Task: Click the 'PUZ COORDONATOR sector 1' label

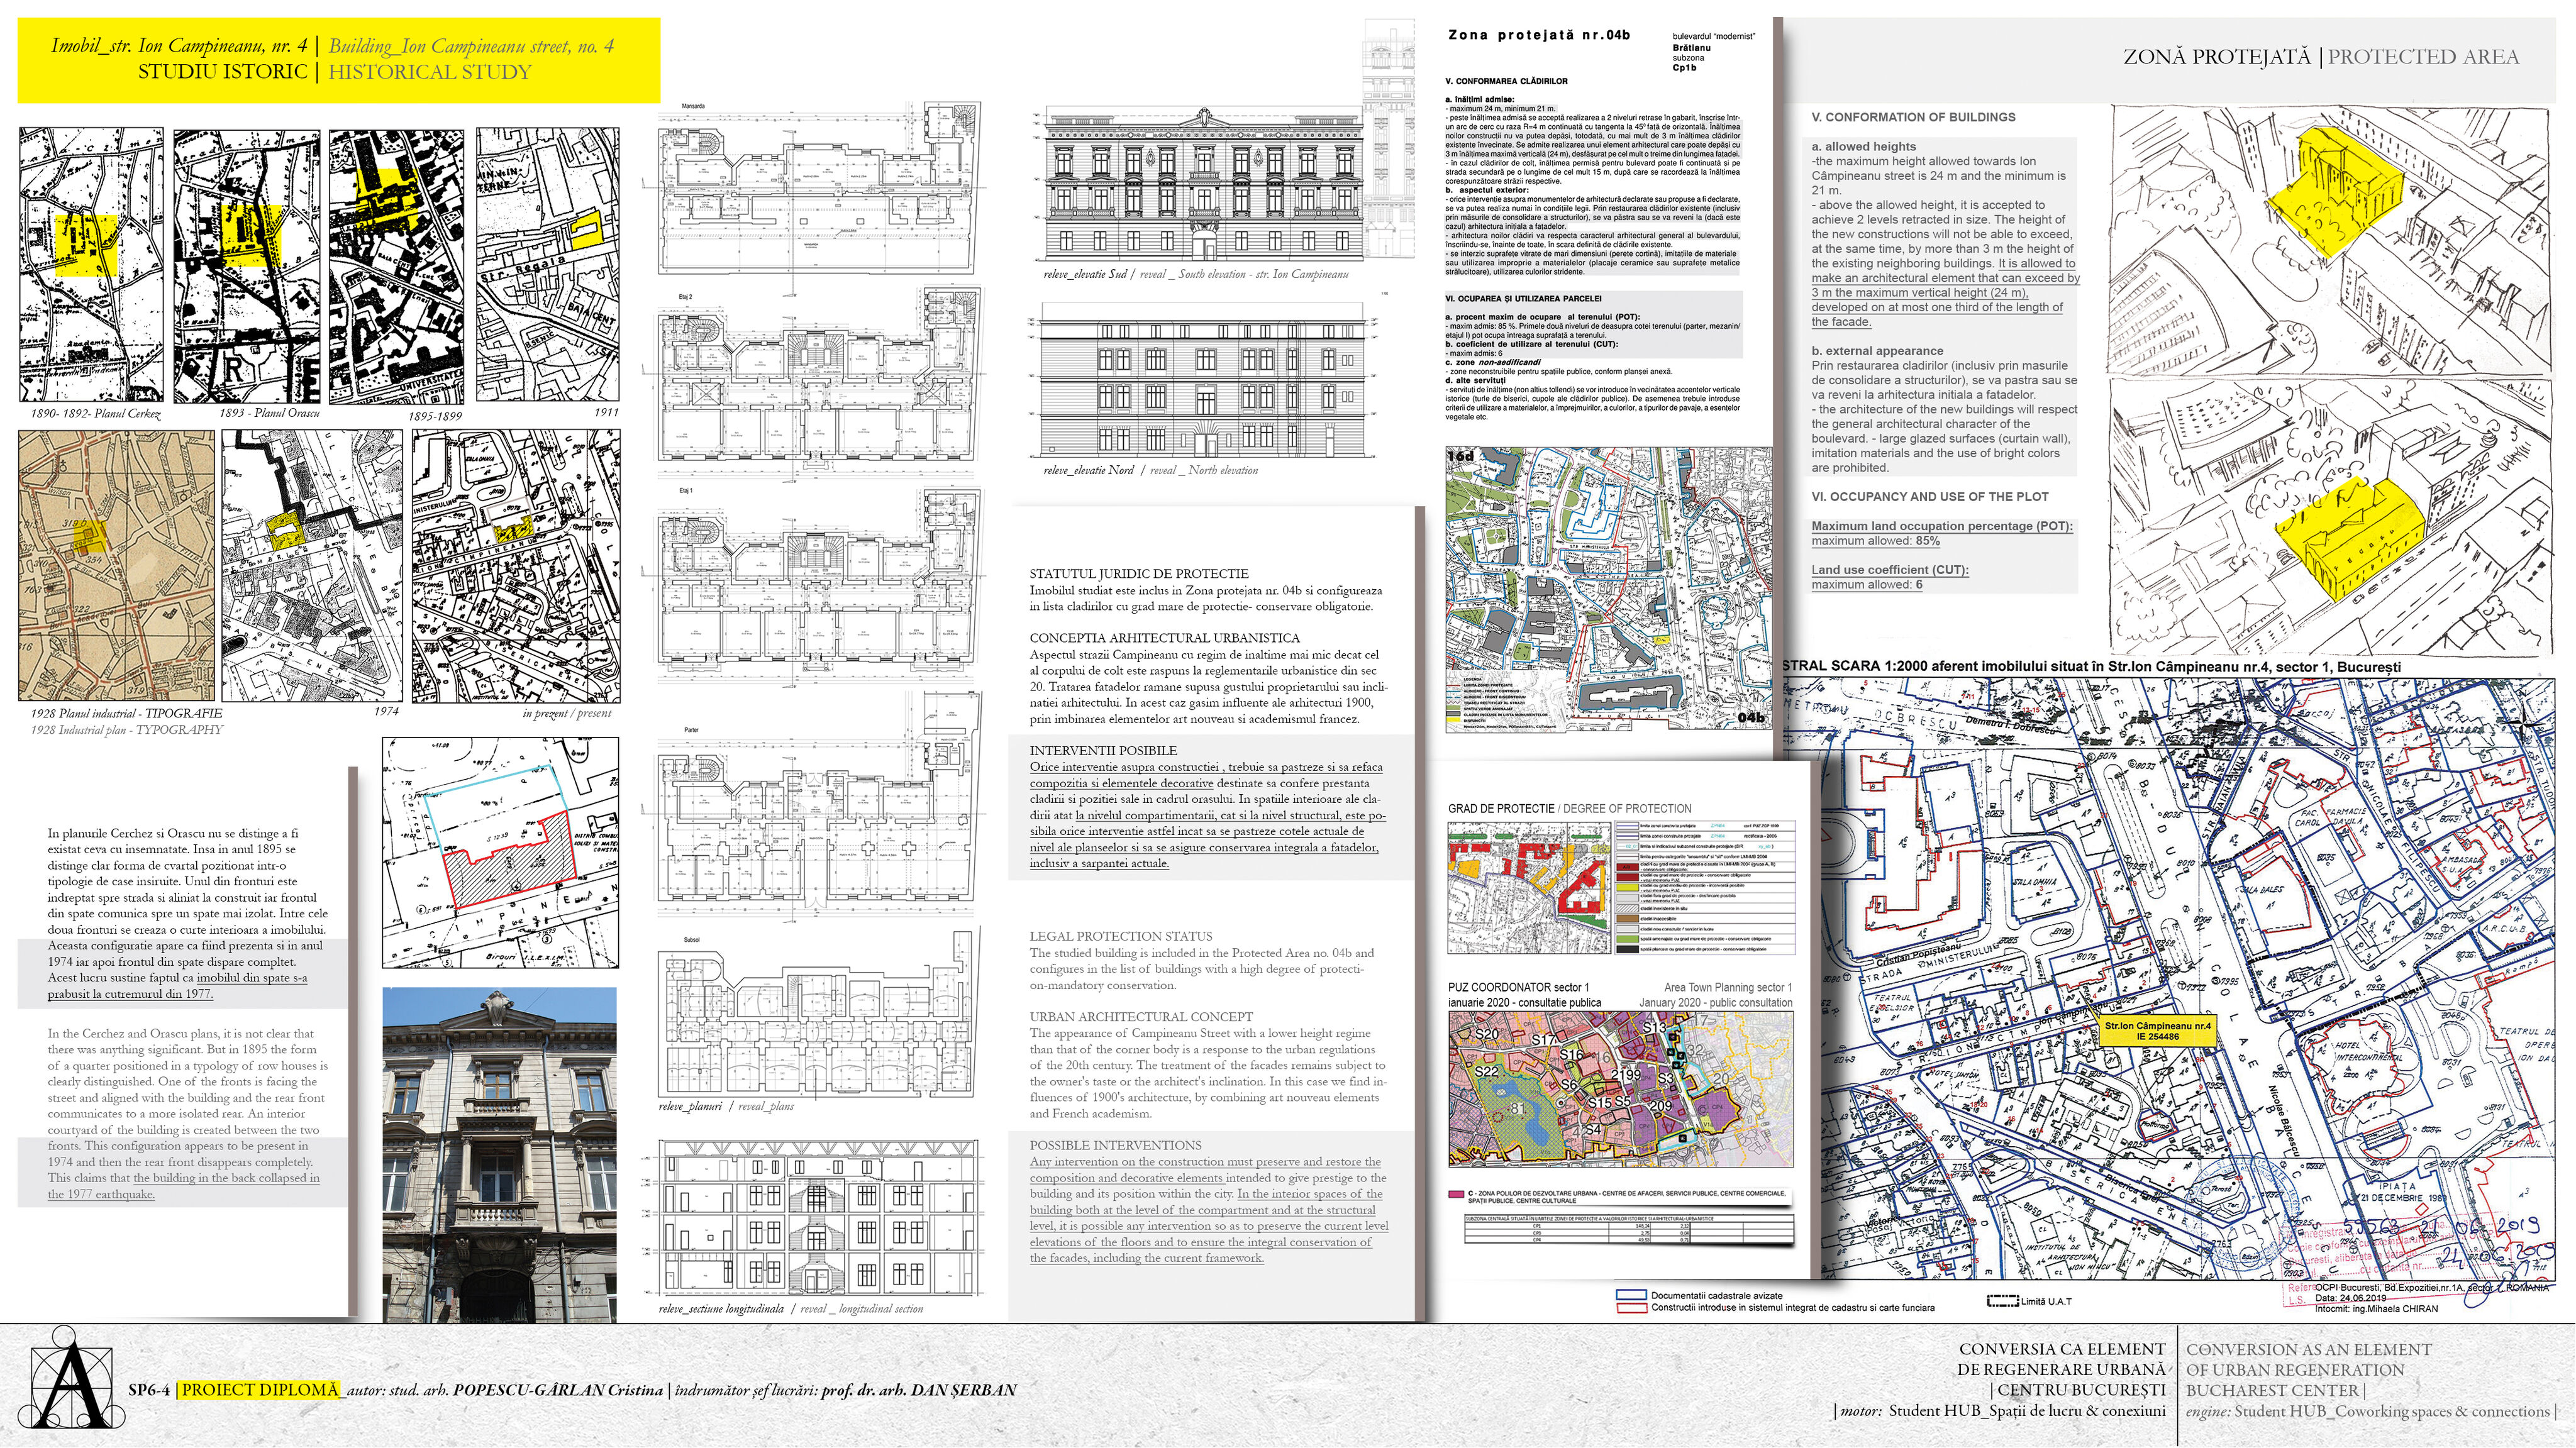Action: pos(1518,988)
